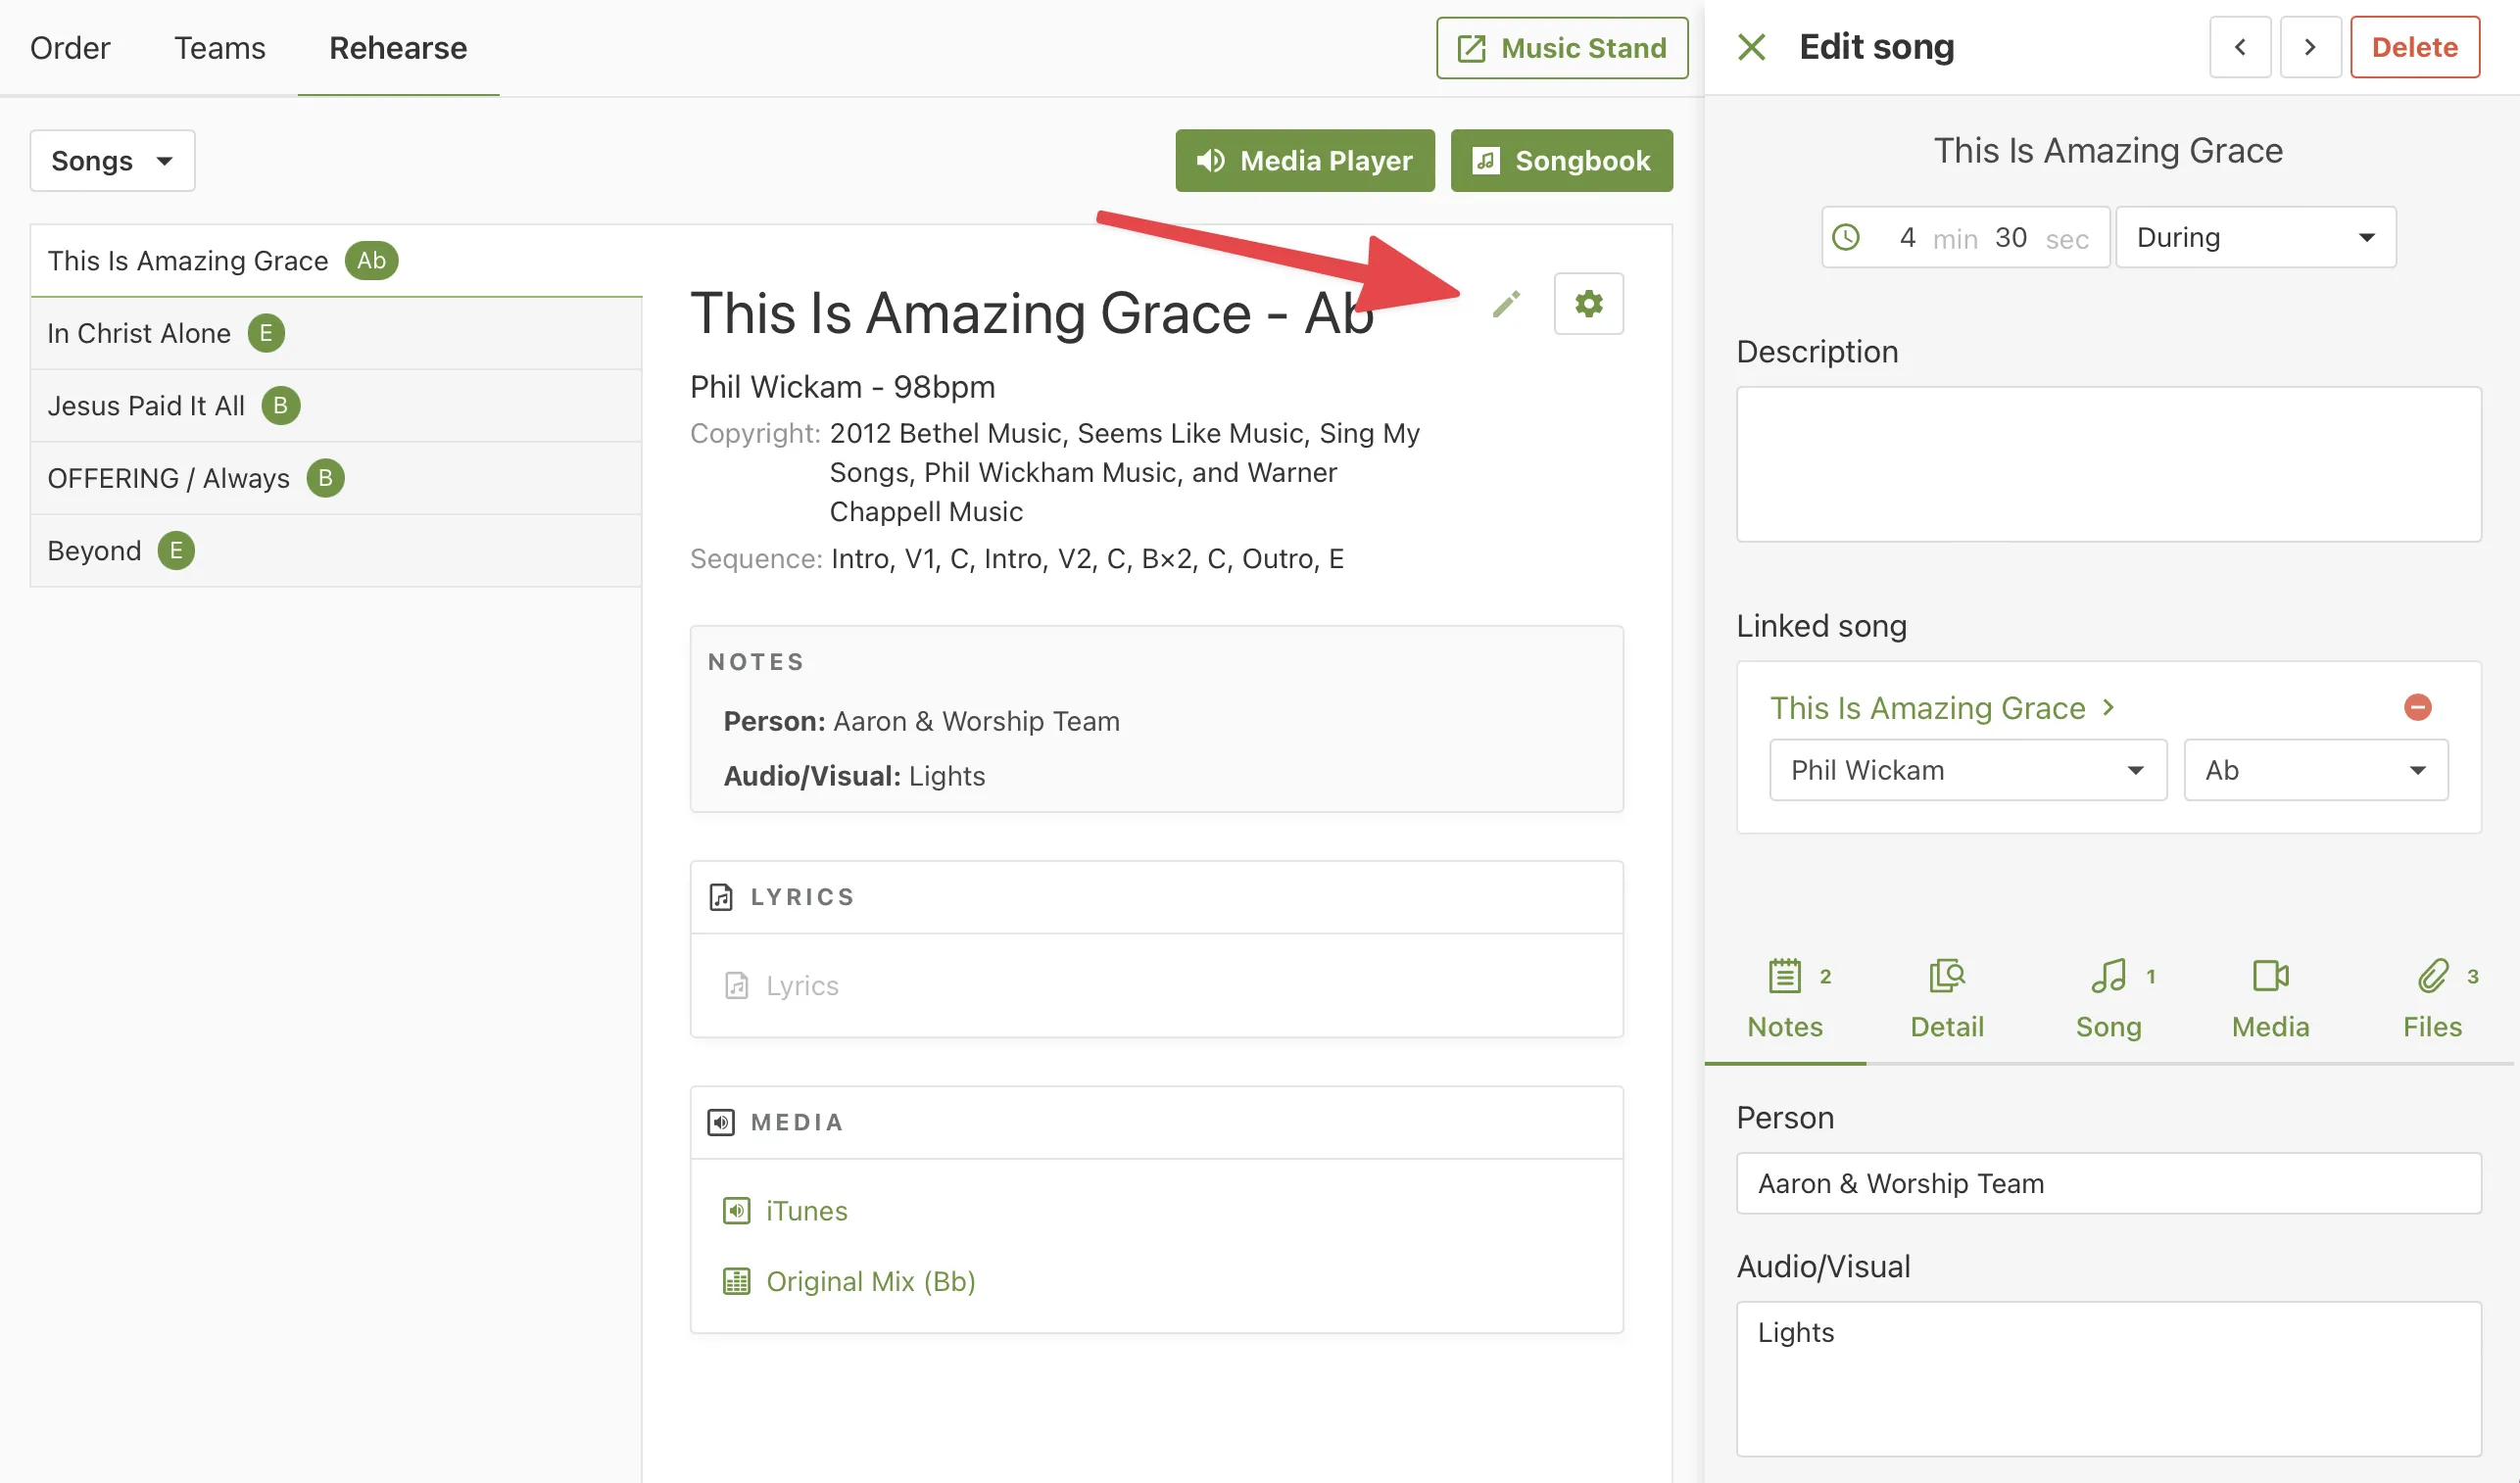Go to previous item with left chevron
This screenshot has width=2520, height=1483.
click(x=2239, y=47)
